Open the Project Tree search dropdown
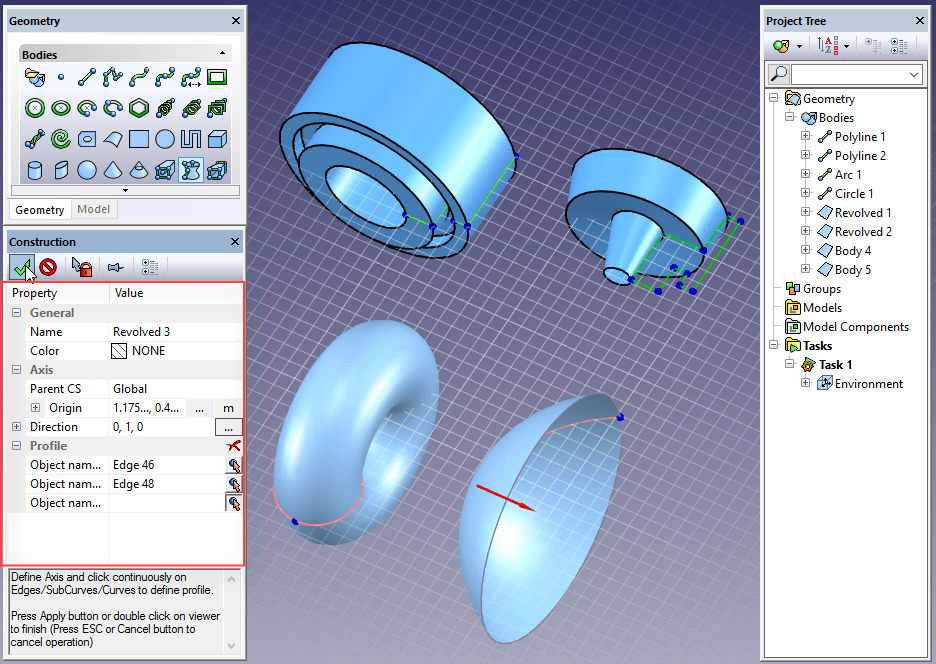 [x=914, y=75]
